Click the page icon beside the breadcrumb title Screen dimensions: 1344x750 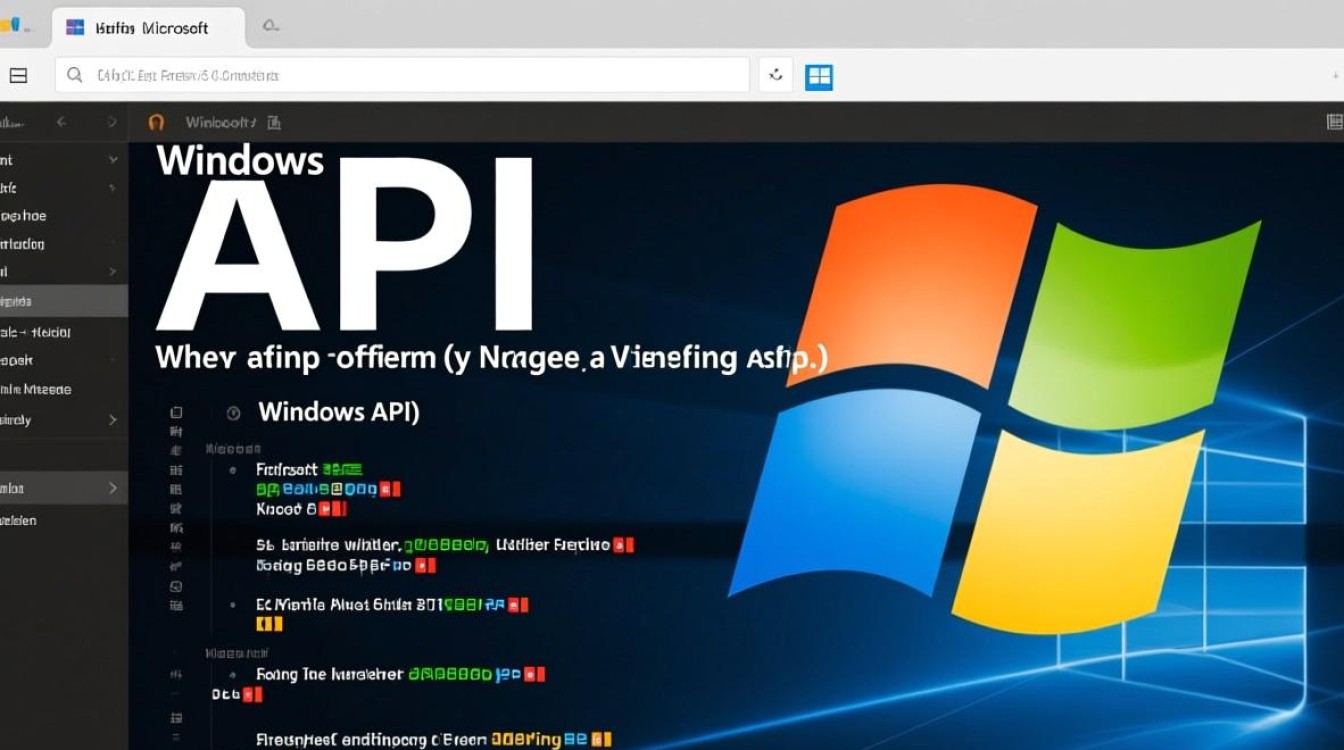272,121
